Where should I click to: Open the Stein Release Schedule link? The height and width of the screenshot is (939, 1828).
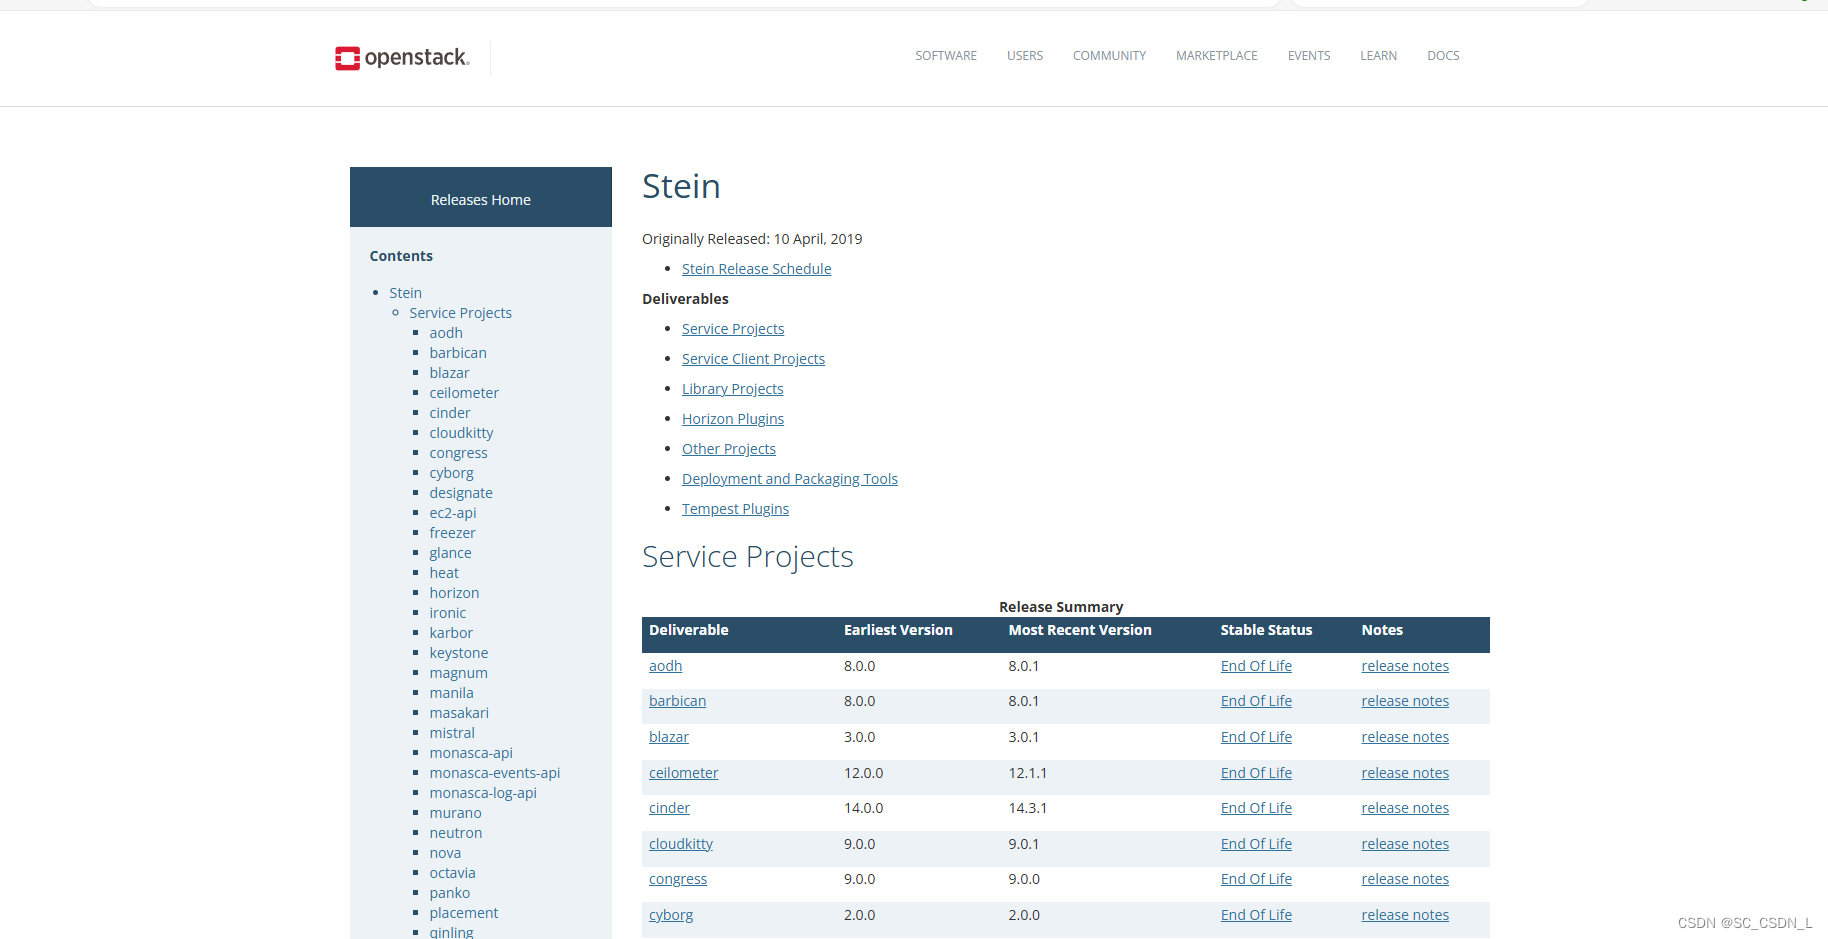pyautogui.click(x=757, y=269)
